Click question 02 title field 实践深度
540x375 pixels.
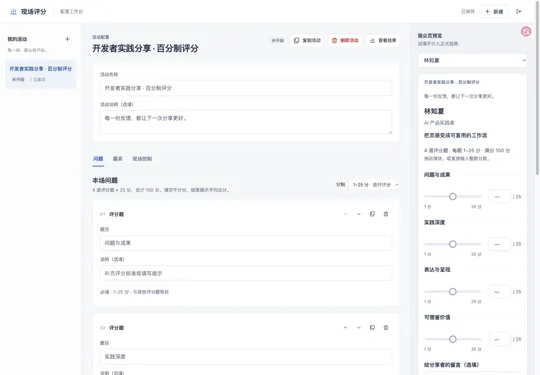[x=246, y=357]
